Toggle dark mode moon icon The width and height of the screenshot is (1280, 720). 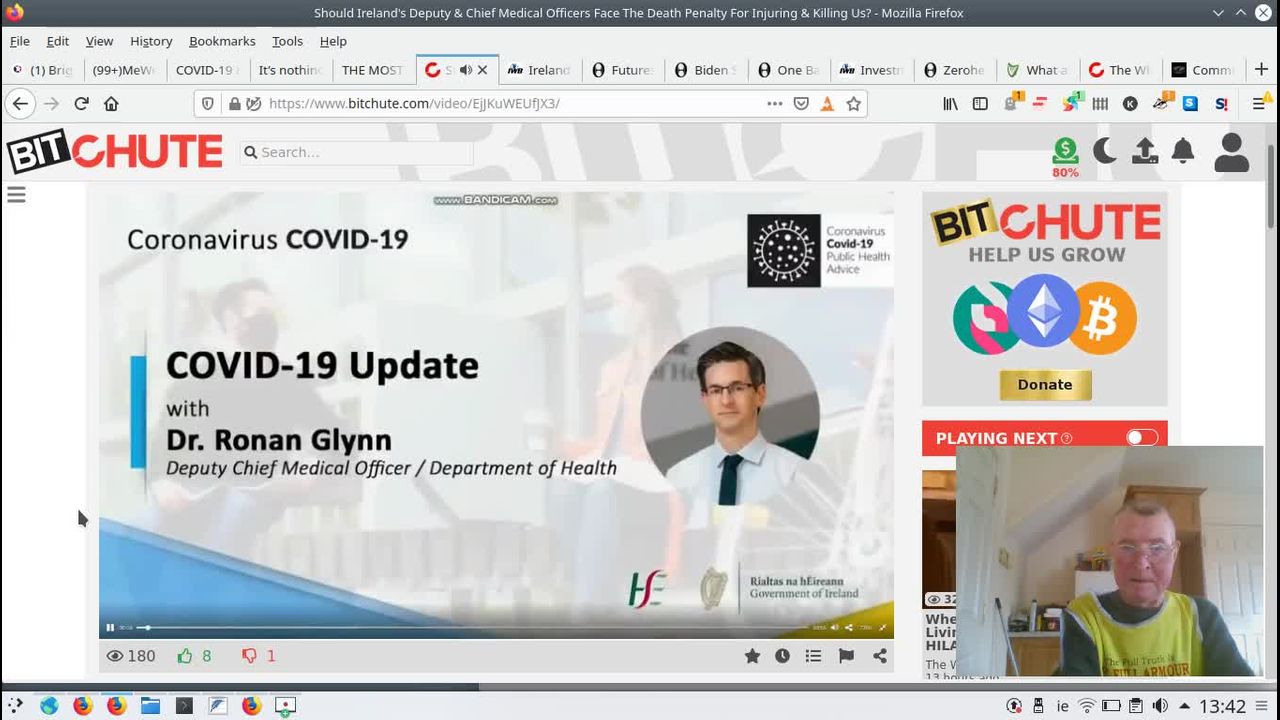click(1105, 151)
